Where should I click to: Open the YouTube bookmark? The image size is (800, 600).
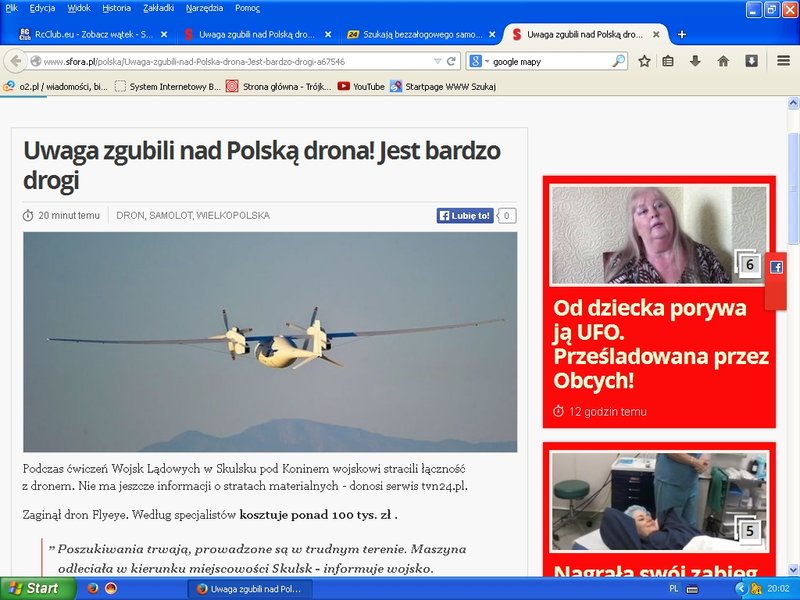[361, 87]
